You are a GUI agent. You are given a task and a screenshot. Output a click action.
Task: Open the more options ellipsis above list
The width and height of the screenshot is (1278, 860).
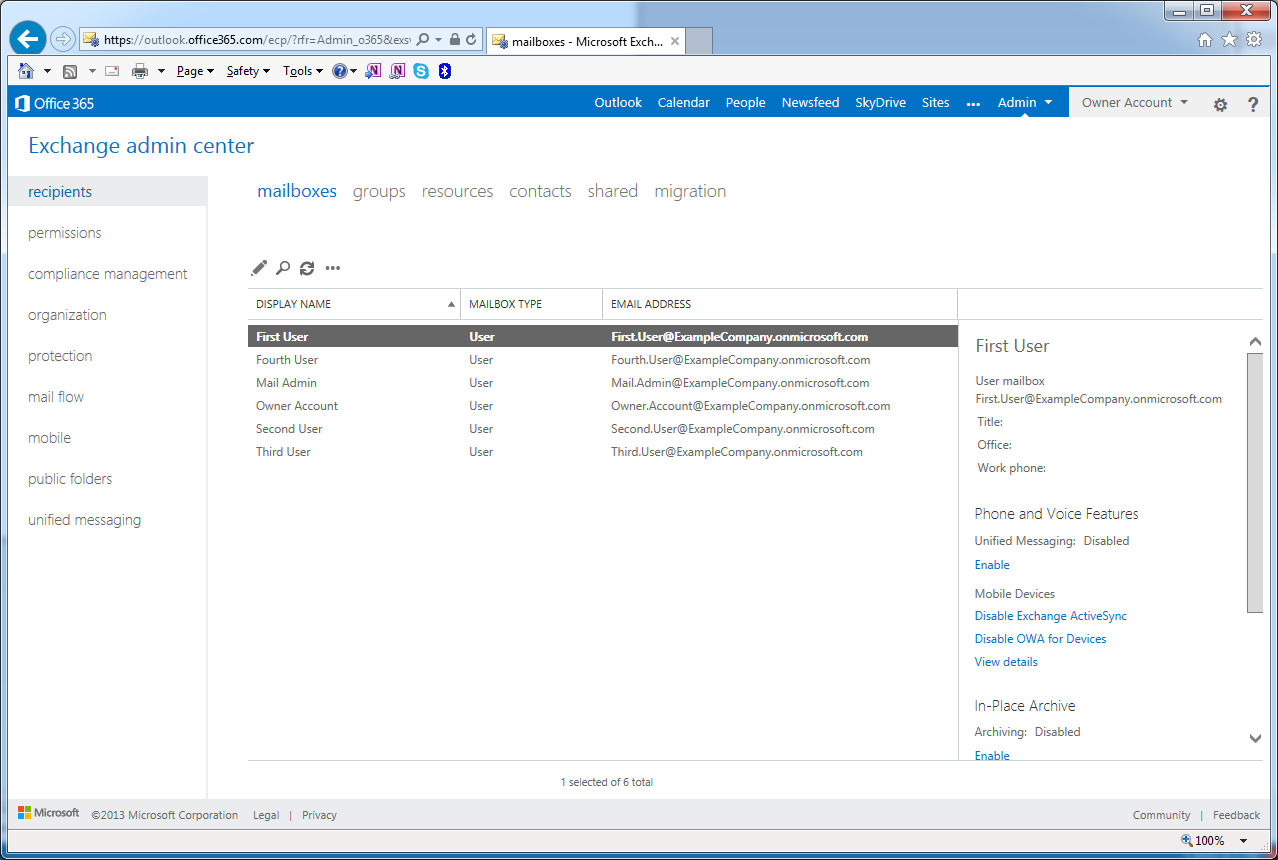click(333, 268)
